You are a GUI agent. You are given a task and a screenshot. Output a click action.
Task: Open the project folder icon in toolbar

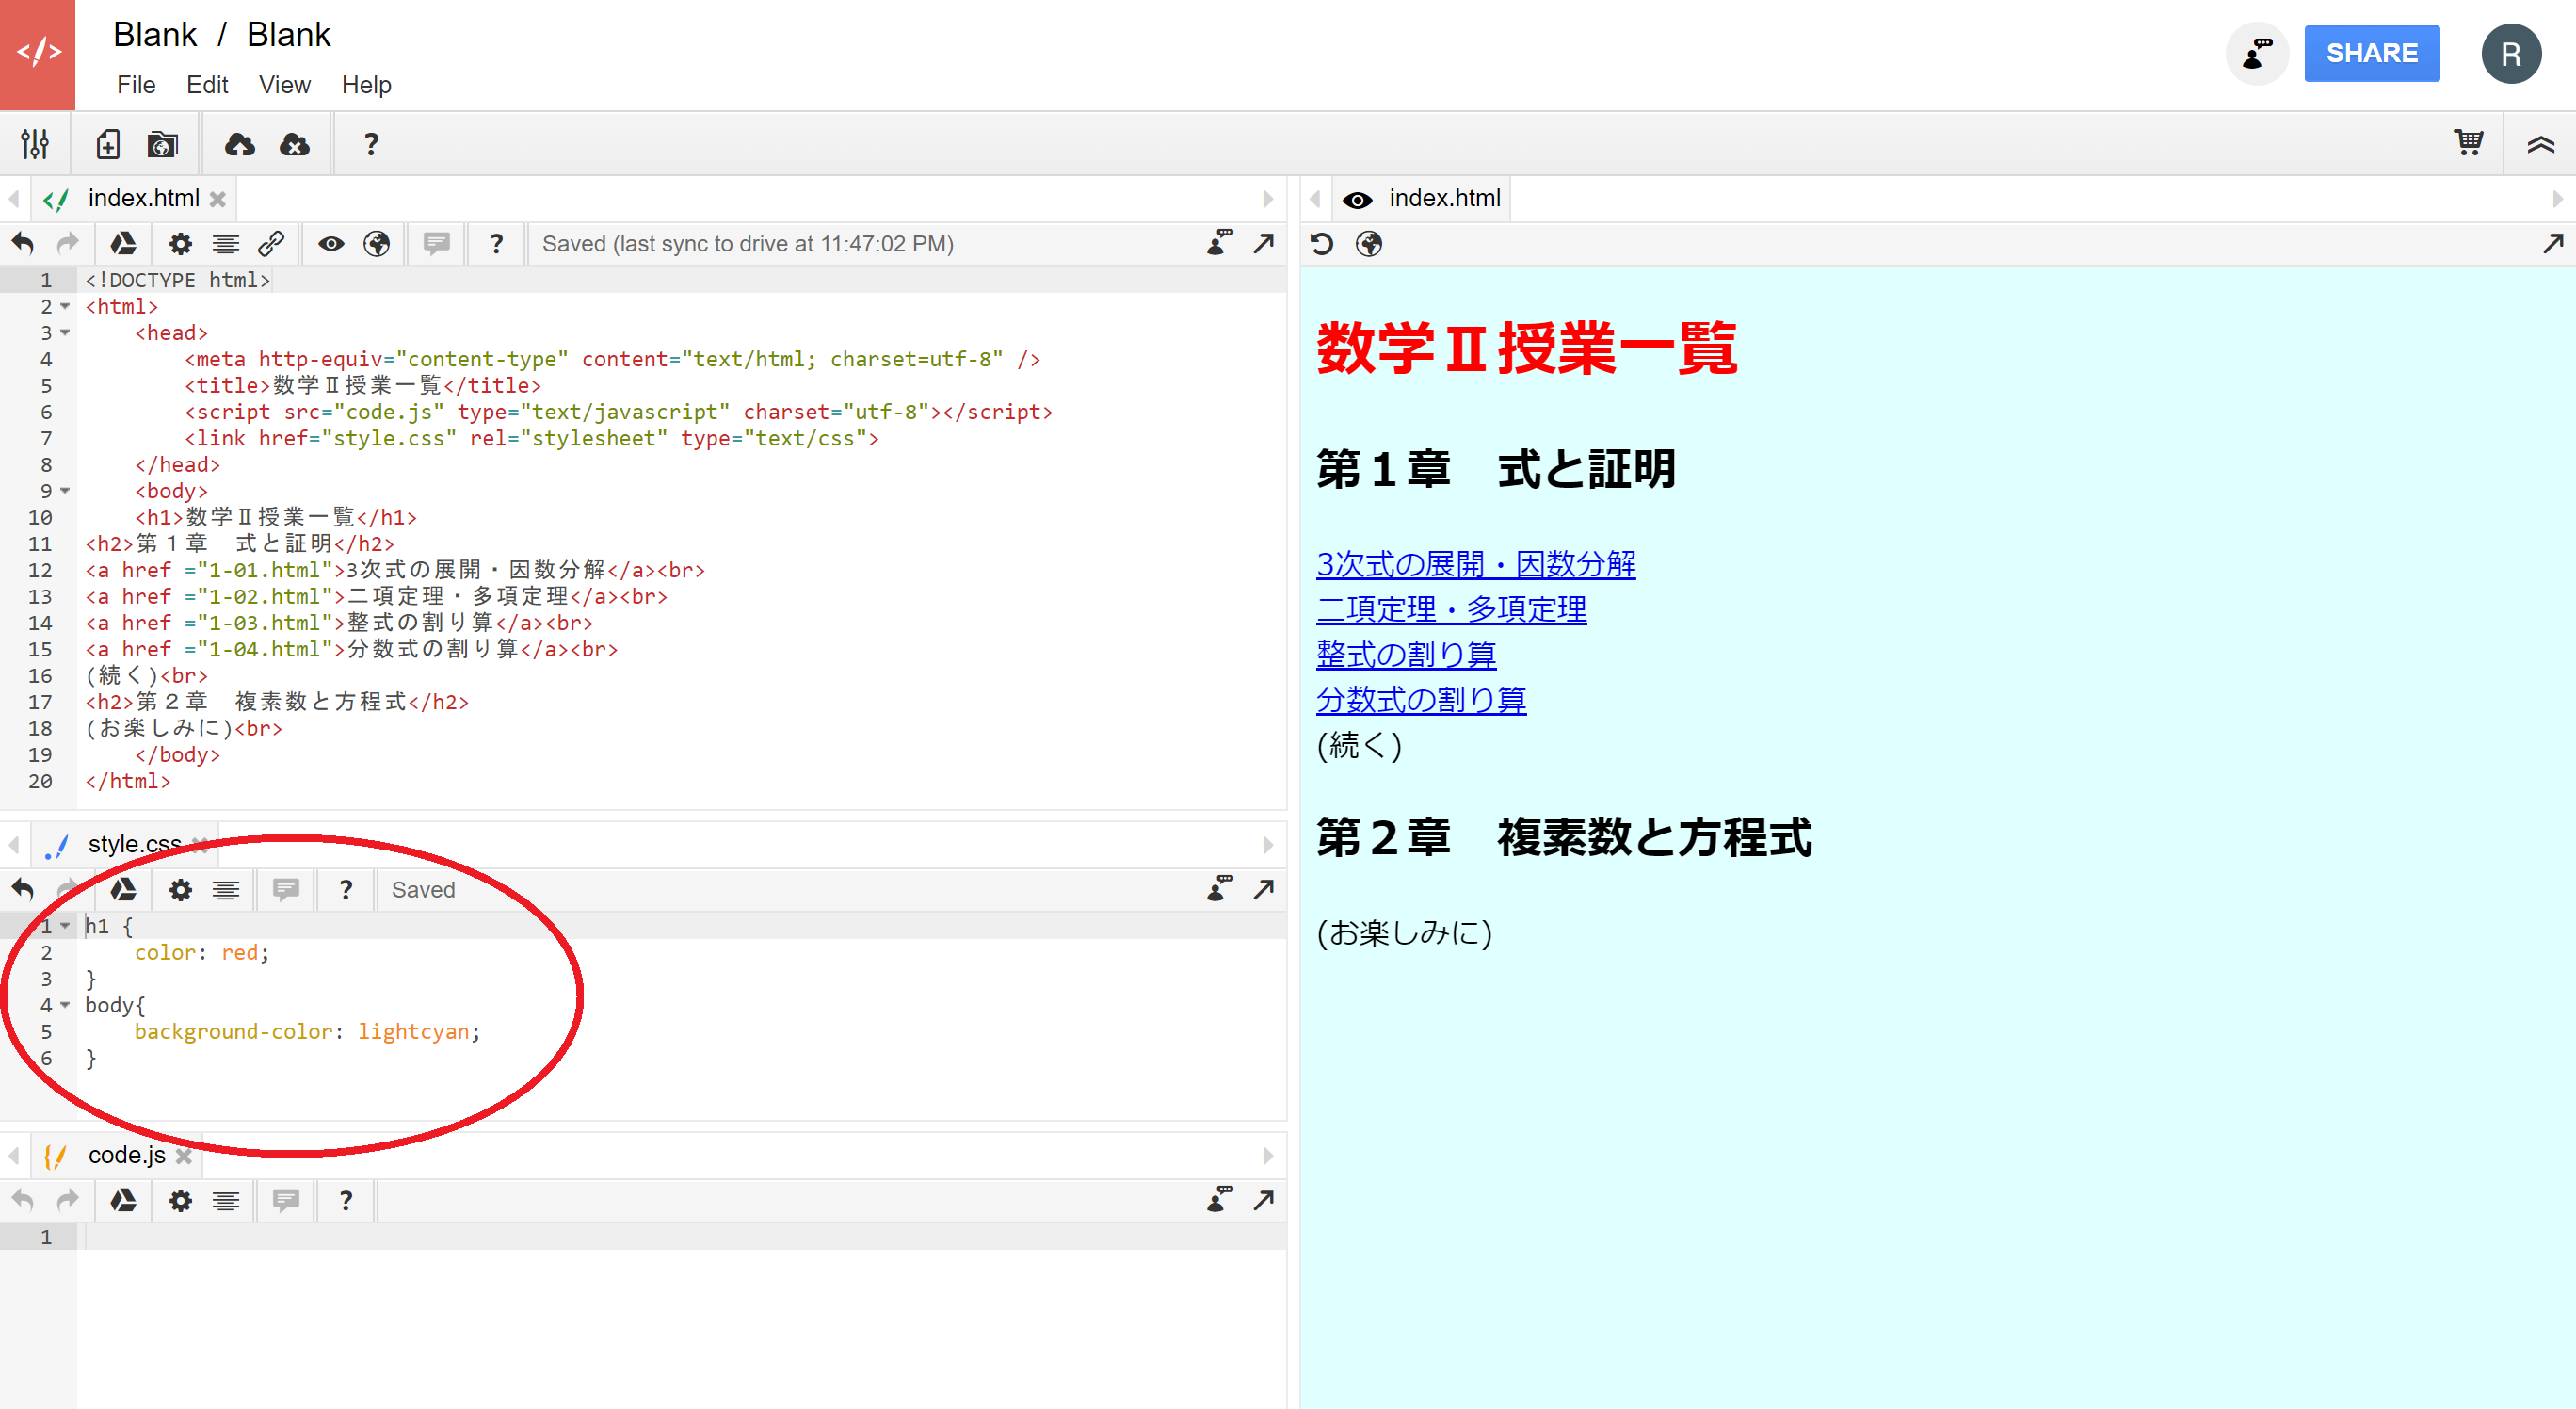pyautogui.click(x=163, y=144)
